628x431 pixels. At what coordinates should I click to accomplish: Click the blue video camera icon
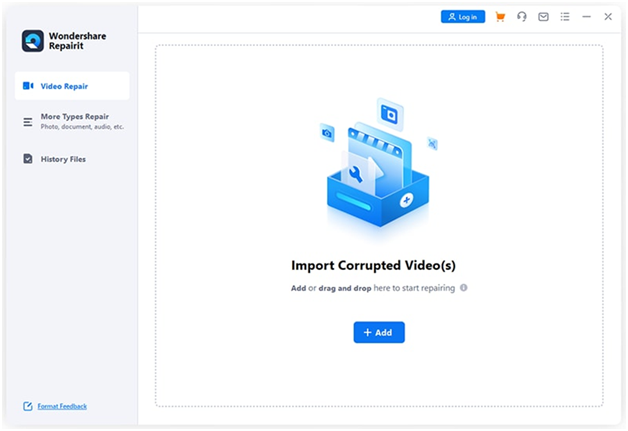point(28,86)
